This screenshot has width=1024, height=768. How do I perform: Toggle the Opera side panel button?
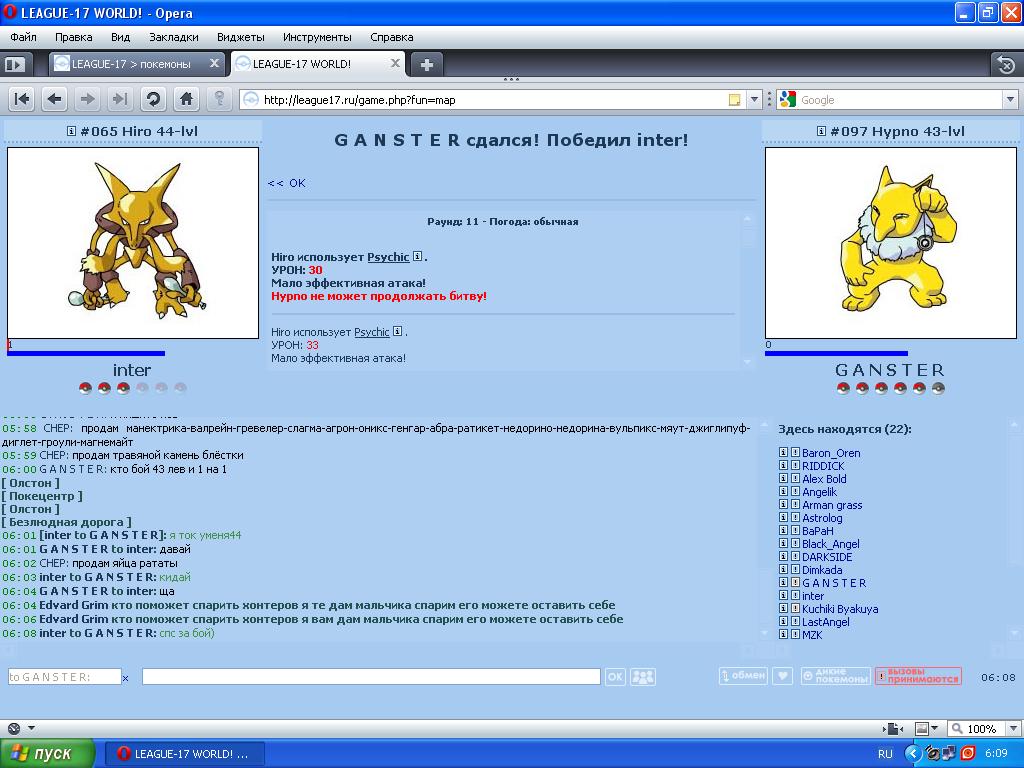(15, 64)
